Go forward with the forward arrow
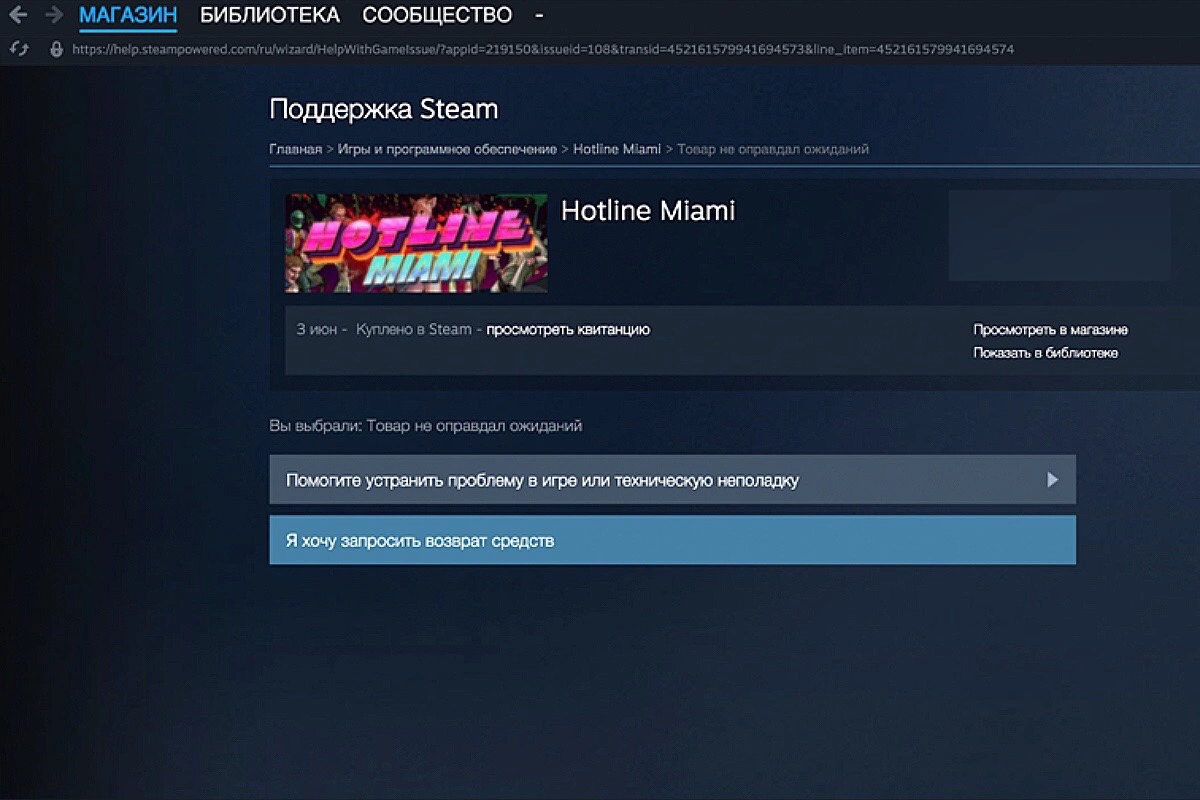This screenshot has height=800, width=1200. tap(54, 15)
